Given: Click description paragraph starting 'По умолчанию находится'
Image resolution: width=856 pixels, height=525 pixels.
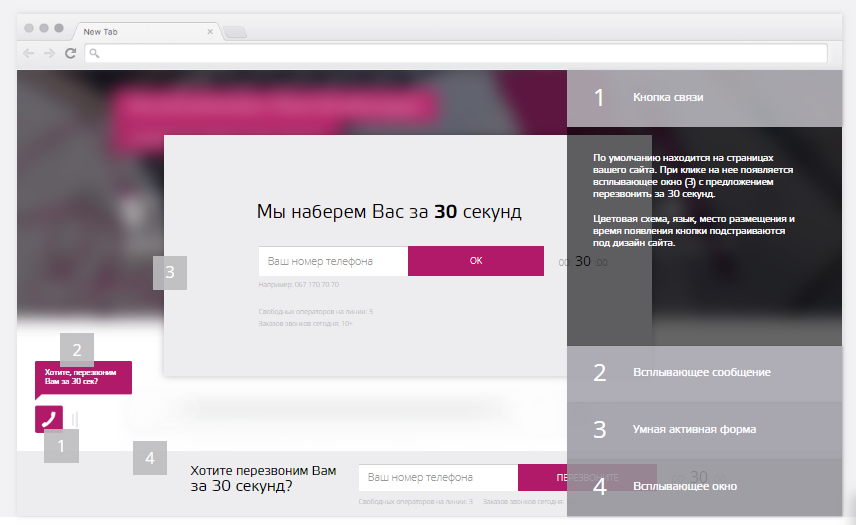Looking at the screenshot, I should point(693,176).
